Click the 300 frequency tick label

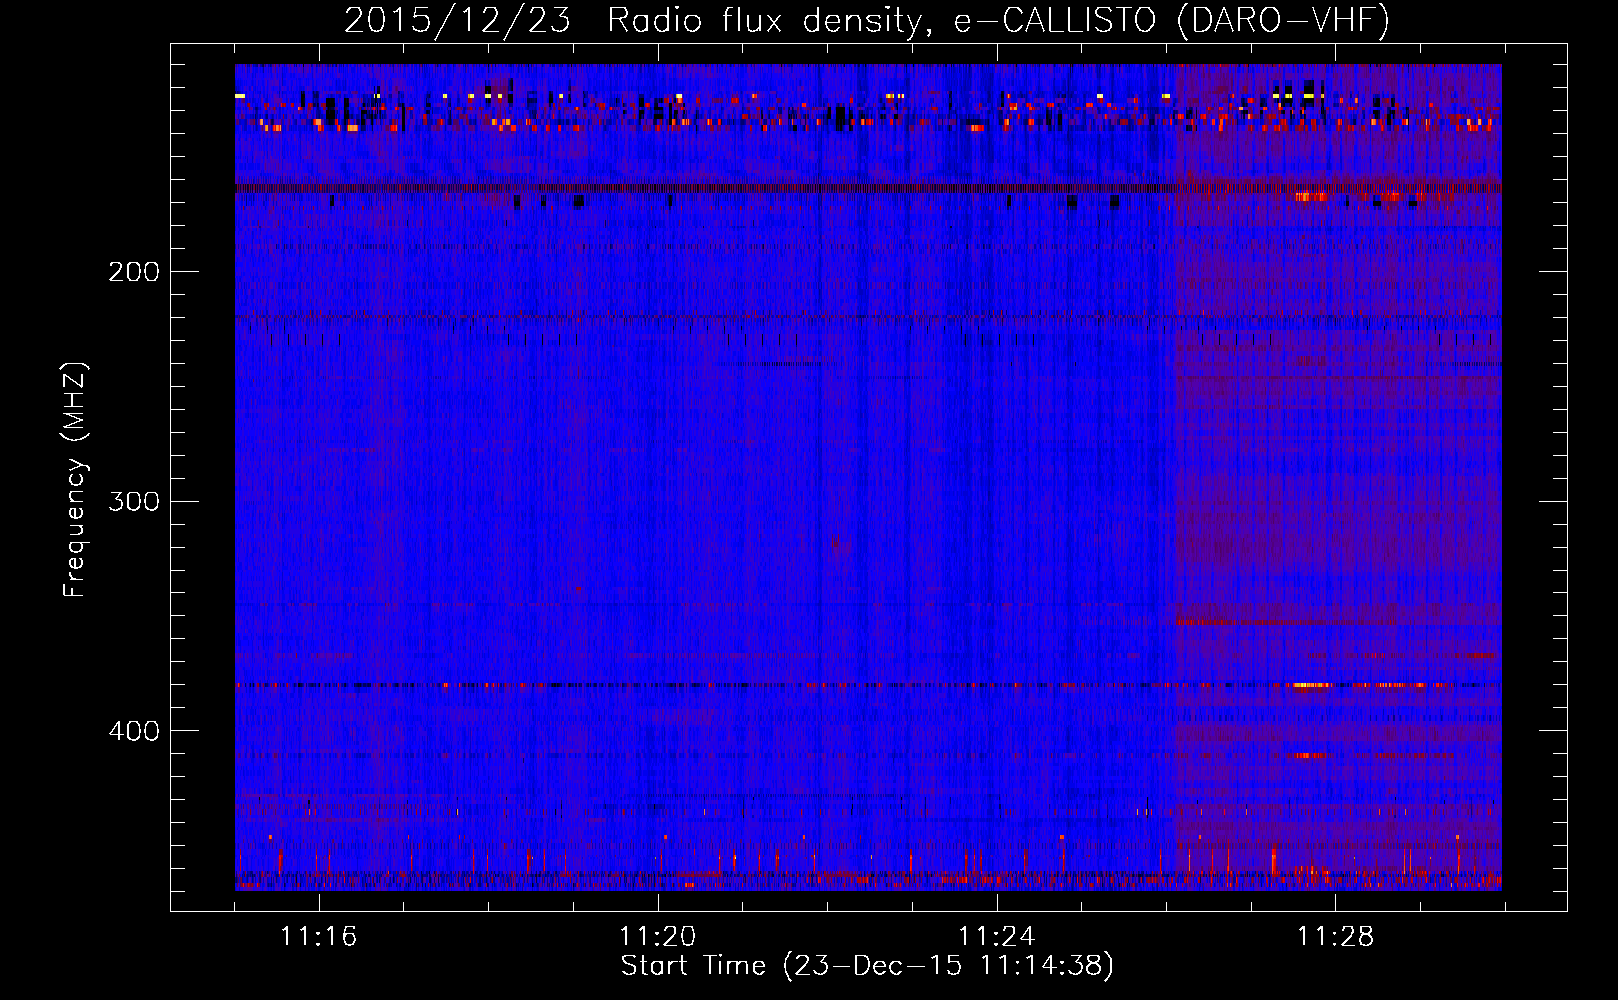click(133, 501)
